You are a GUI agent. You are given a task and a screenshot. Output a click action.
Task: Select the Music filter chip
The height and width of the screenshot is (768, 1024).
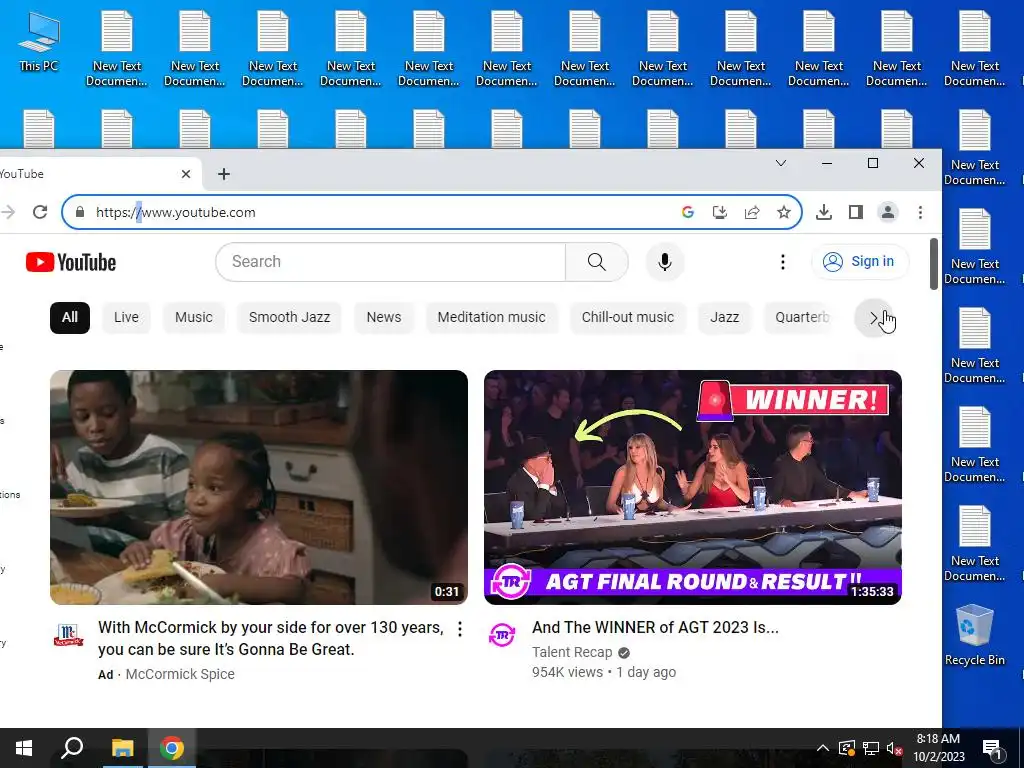click(194, 317)
